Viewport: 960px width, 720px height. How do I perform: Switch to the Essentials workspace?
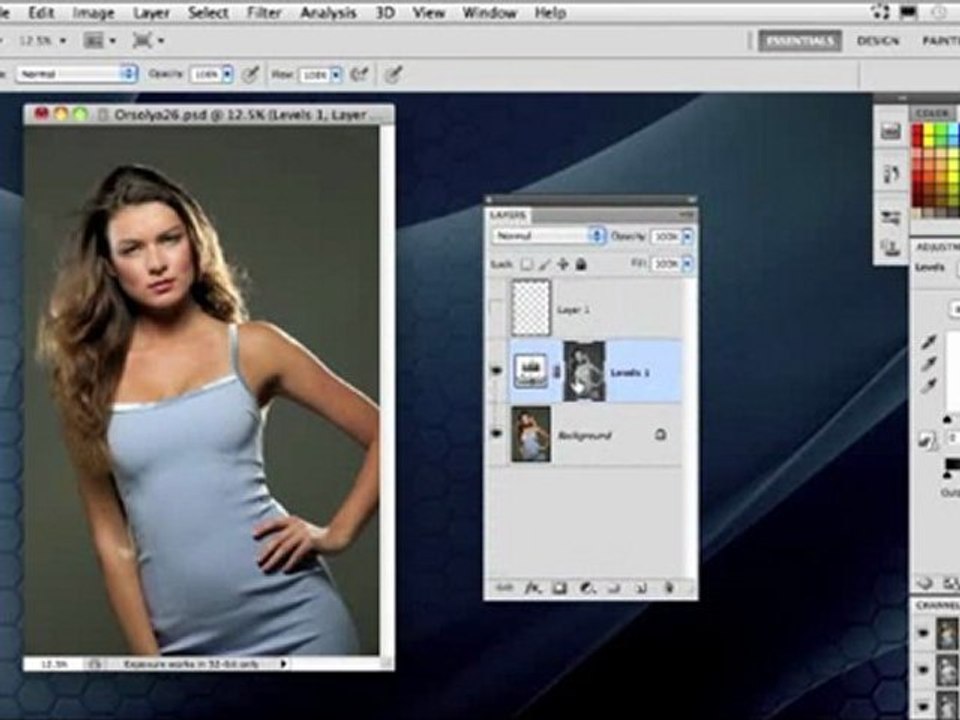click(x=800, y=41)
